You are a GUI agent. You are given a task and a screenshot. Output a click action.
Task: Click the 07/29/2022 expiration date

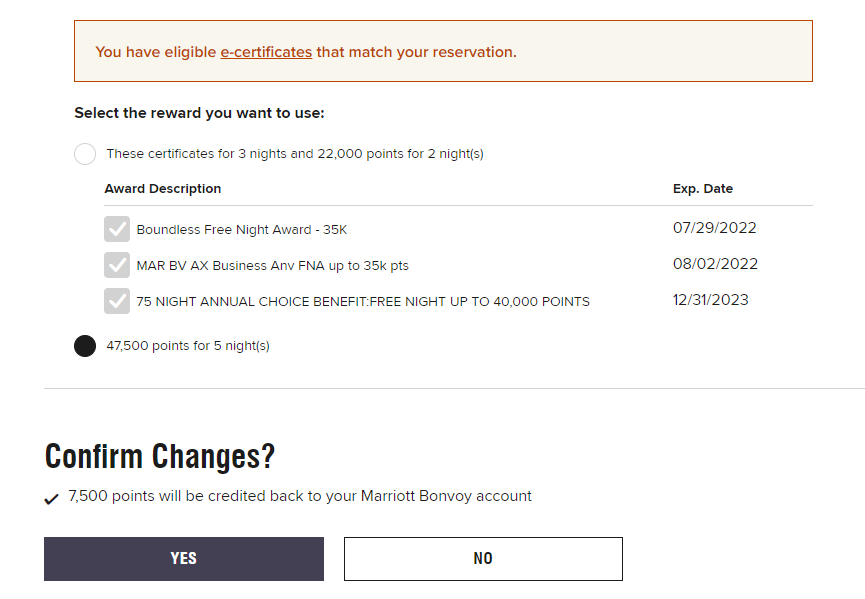[714, 228]
